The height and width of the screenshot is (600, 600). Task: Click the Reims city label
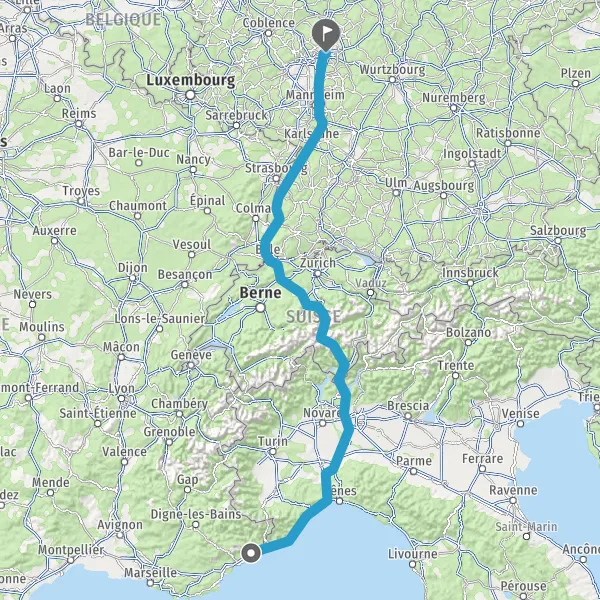[79, 114]
